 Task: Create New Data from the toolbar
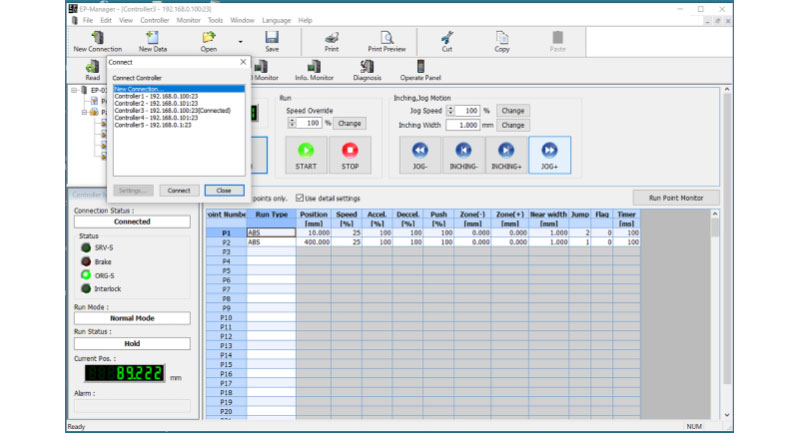(x=153, y=41)
